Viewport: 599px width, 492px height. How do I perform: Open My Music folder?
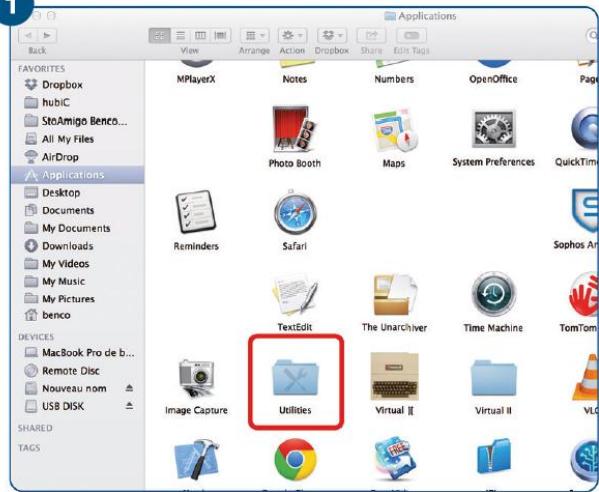[x=78, y=281]
